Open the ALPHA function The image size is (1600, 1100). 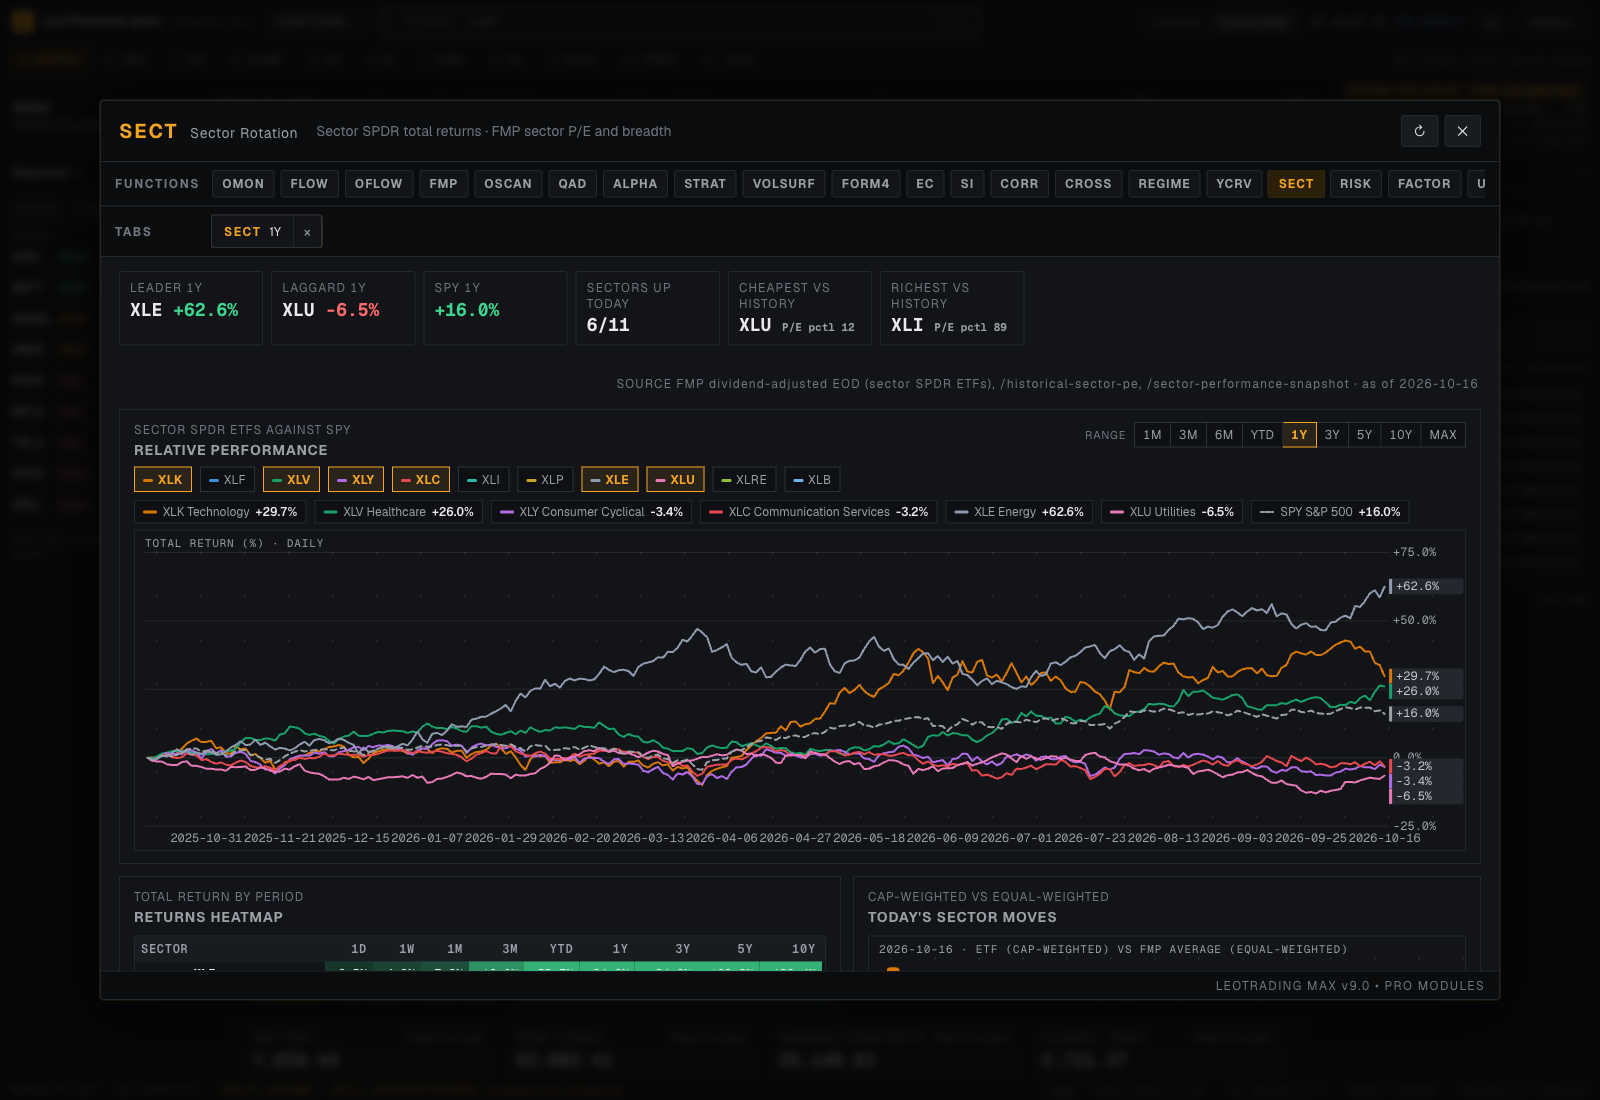(x=635, y=184)
